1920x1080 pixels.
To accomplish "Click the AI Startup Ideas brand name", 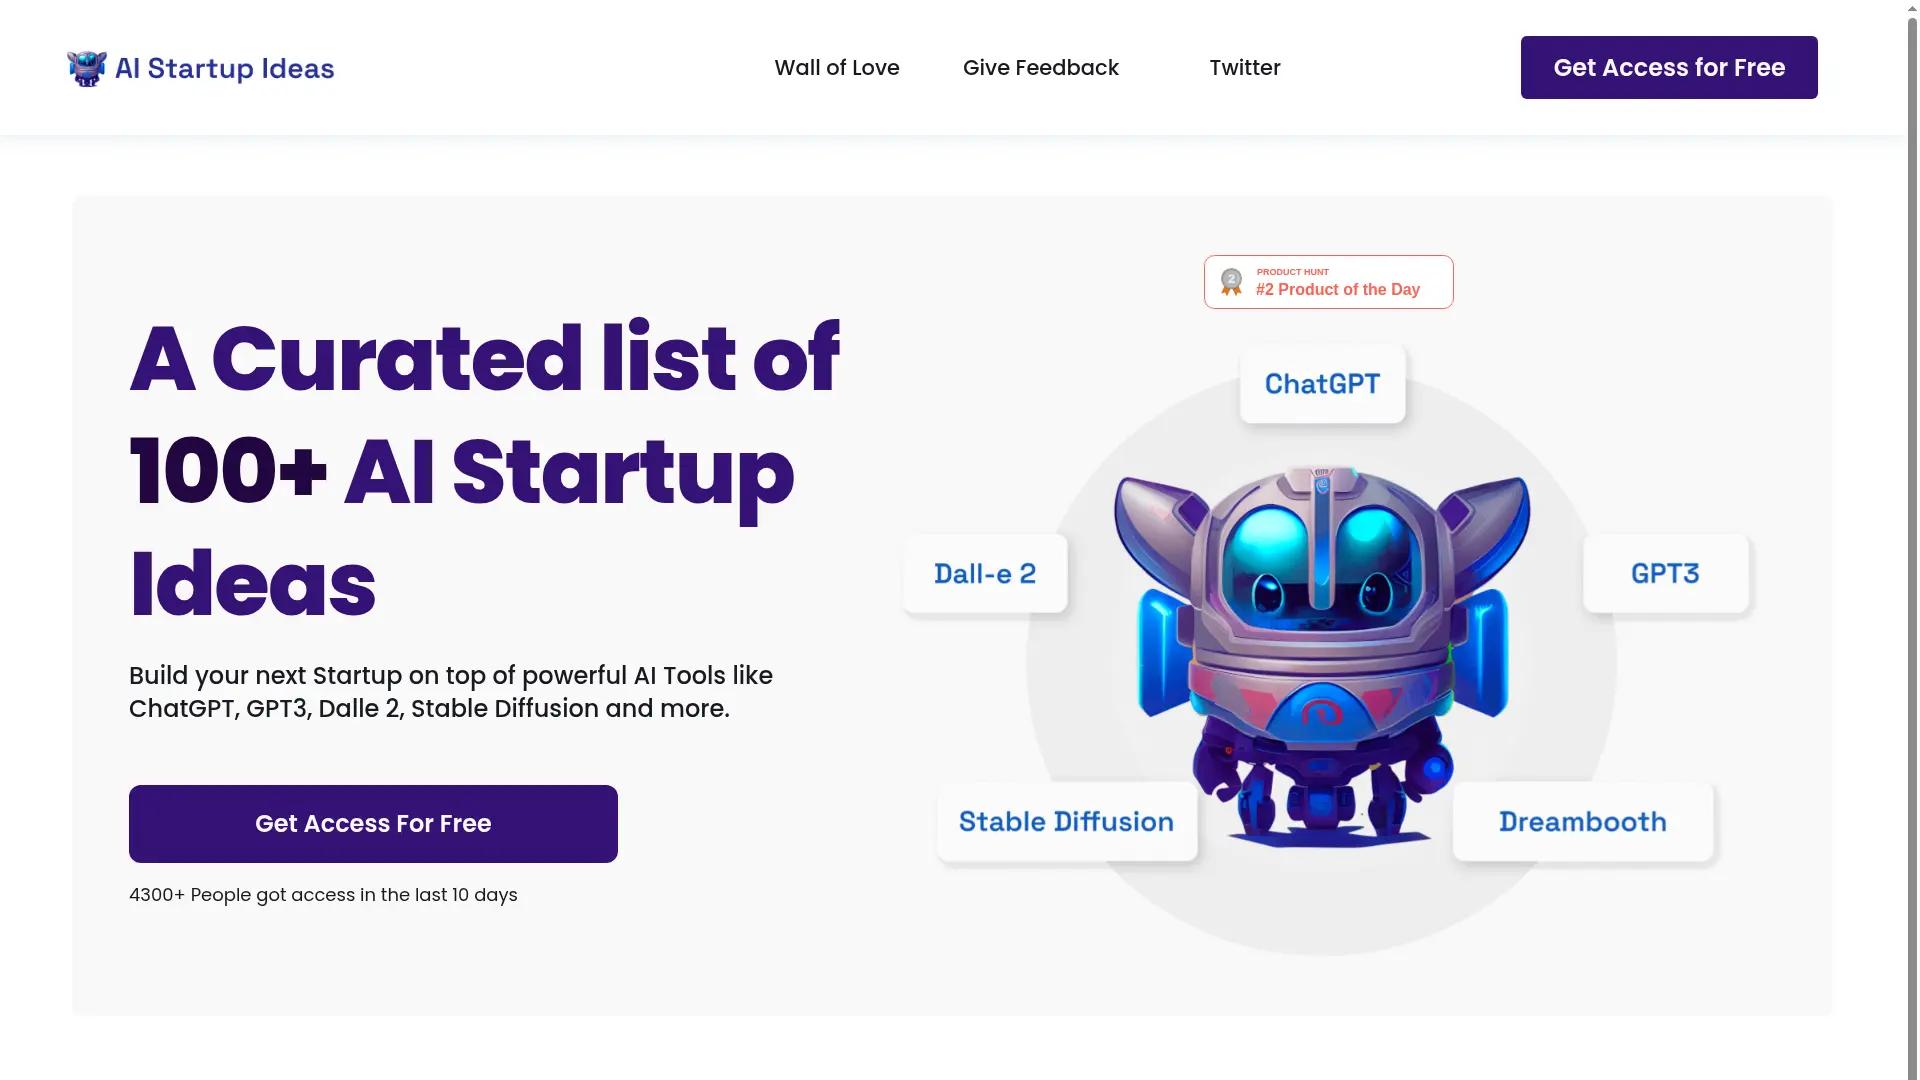I will [224, 68].
